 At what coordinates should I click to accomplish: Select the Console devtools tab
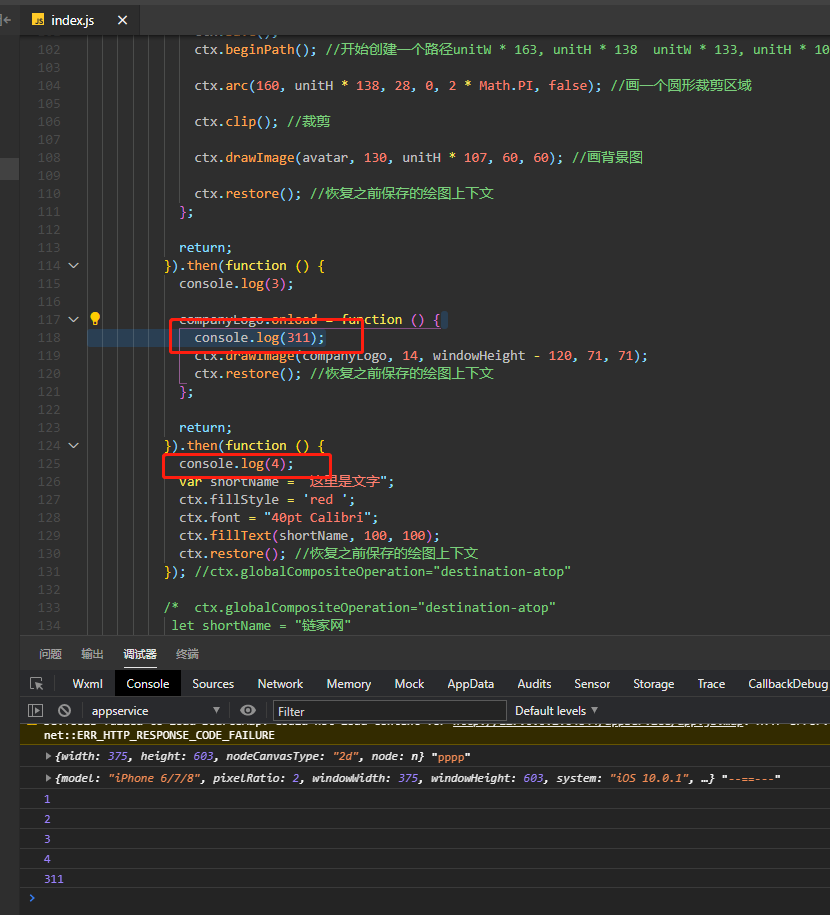tap(148, 683)
